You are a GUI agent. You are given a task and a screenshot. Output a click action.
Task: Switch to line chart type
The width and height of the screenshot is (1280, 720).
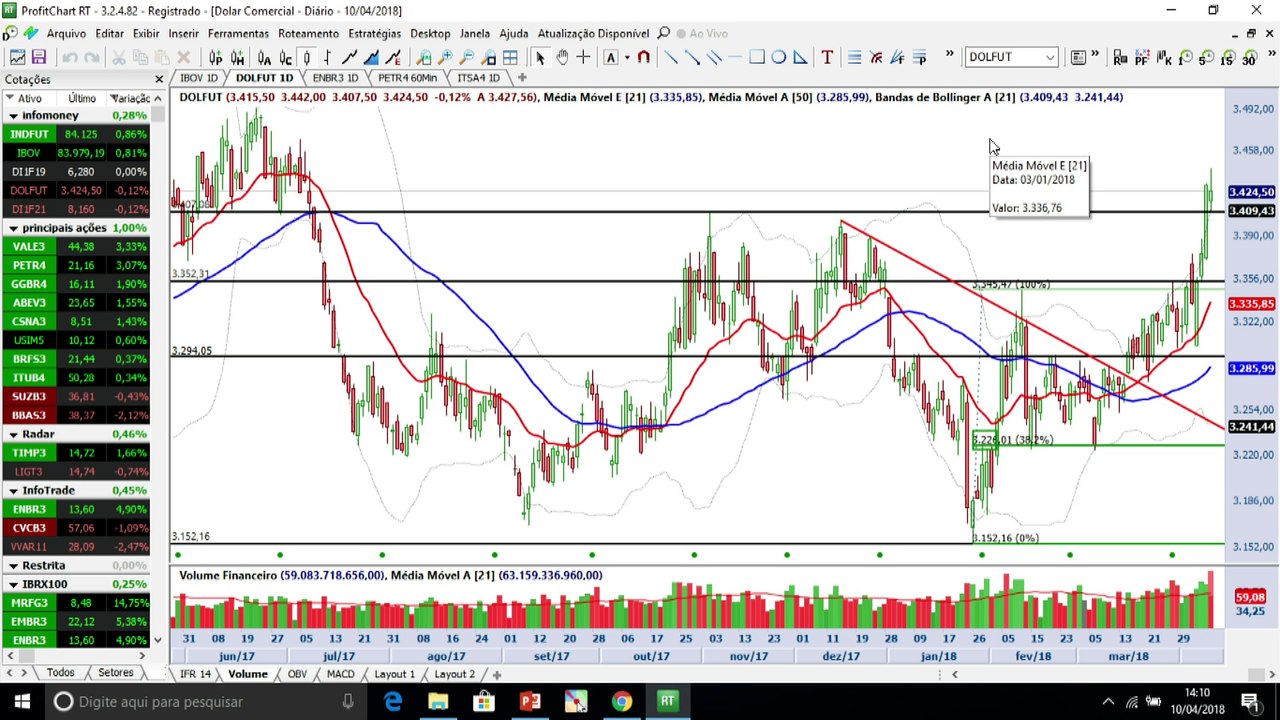(x=350, y=57)
